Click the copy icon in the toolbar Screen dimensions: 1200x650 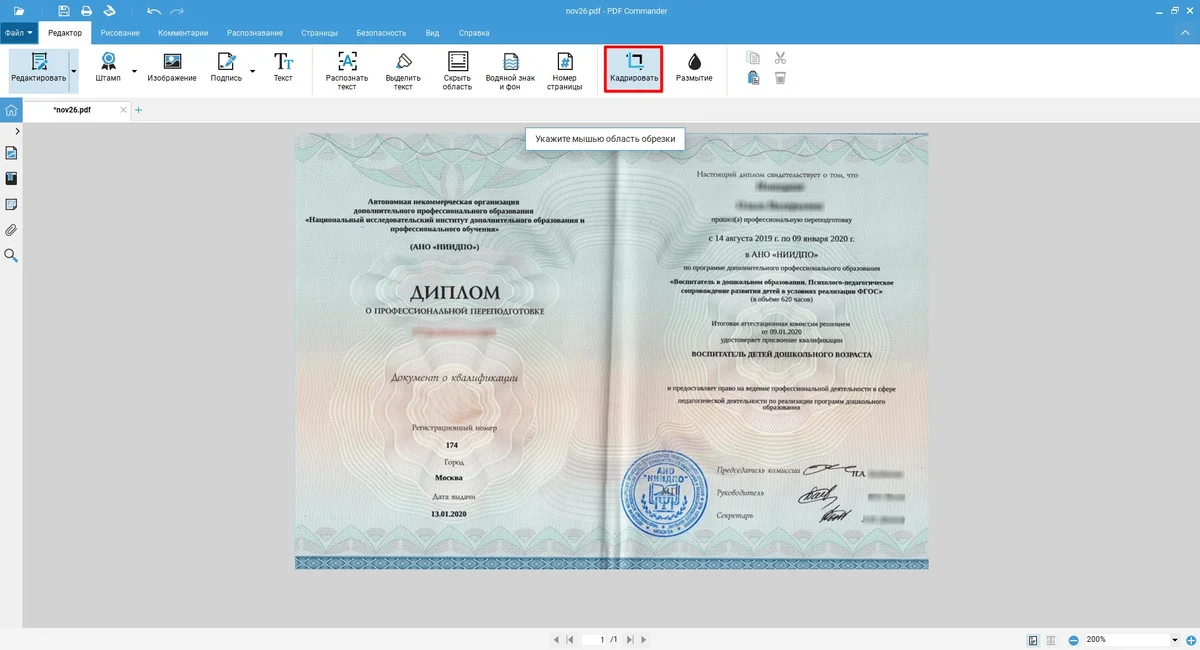[x=753, y=58]
